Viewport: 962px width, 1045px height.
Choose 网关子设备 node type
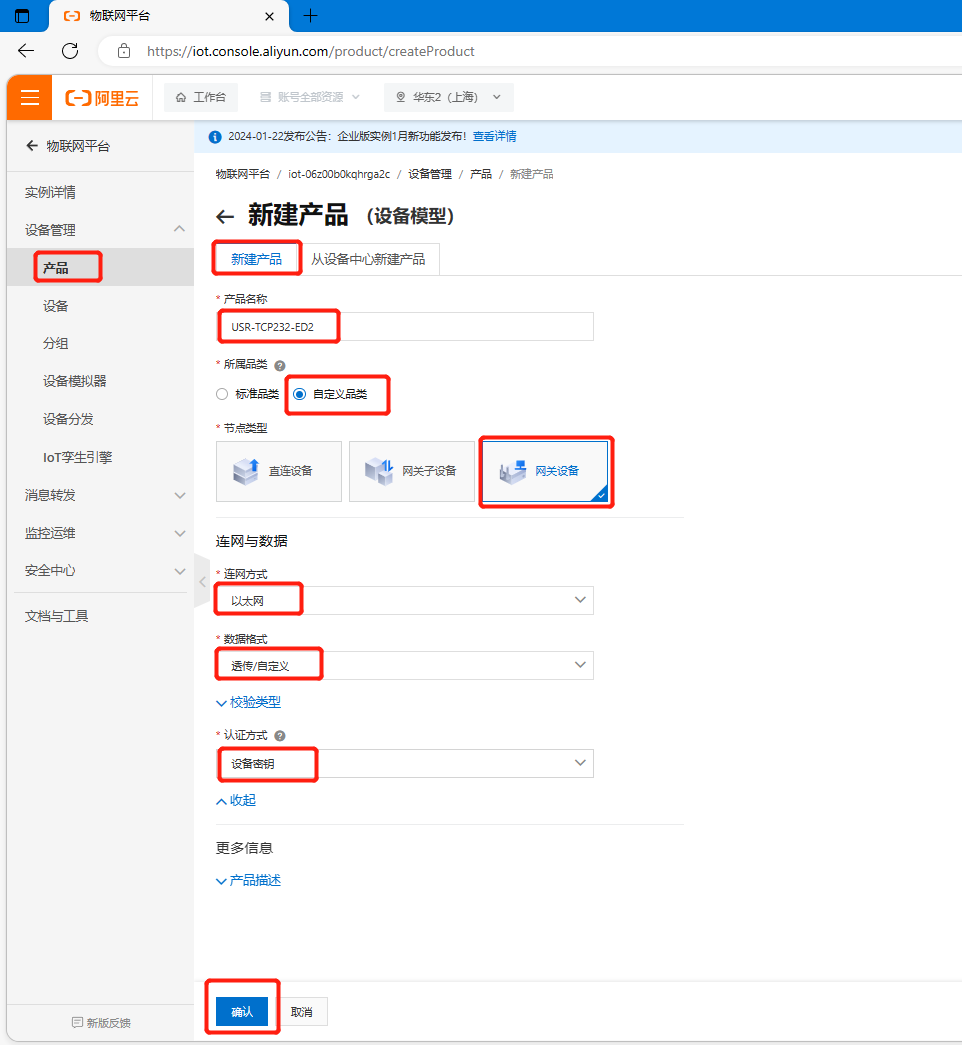(x=411, y=471)
